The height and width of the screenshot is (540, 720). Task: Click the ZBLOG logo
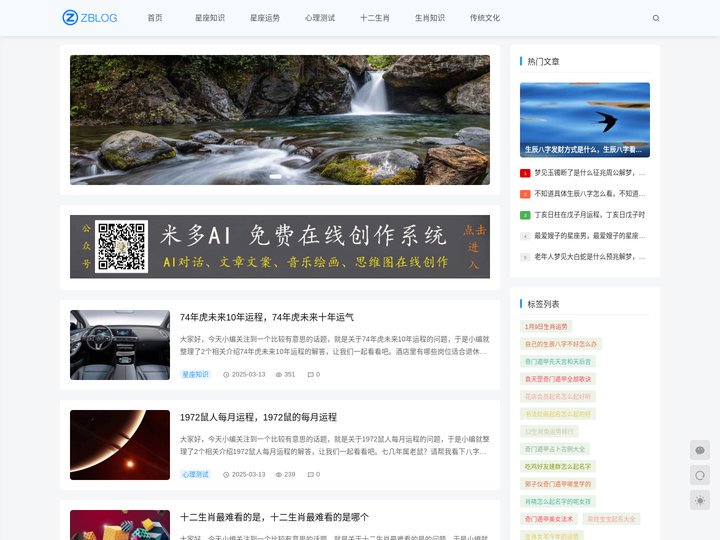90,18
